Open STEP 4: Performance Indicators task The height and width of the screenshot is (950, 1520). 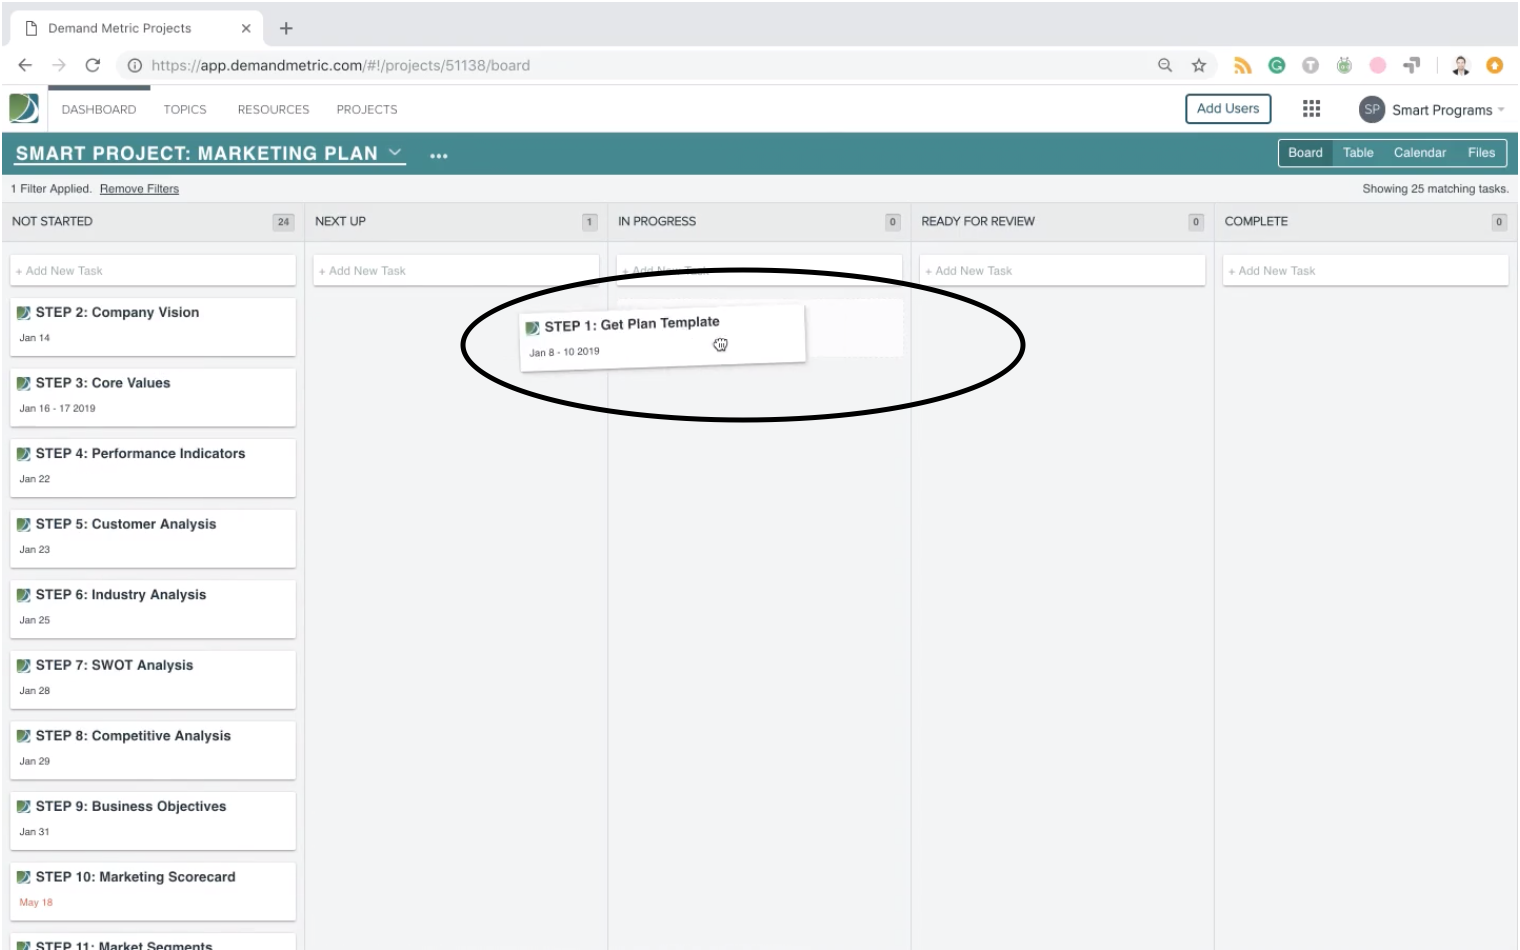coord(153,467)
